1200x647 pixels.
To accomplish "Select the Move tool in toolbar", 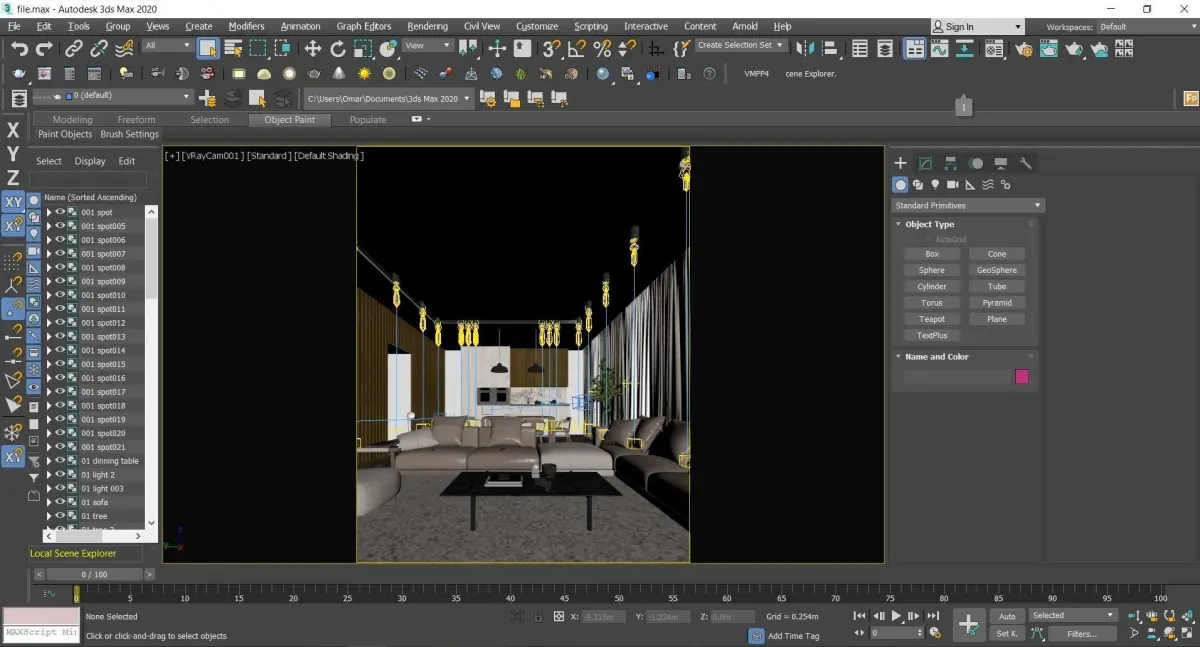I will [x=312, y=48].
